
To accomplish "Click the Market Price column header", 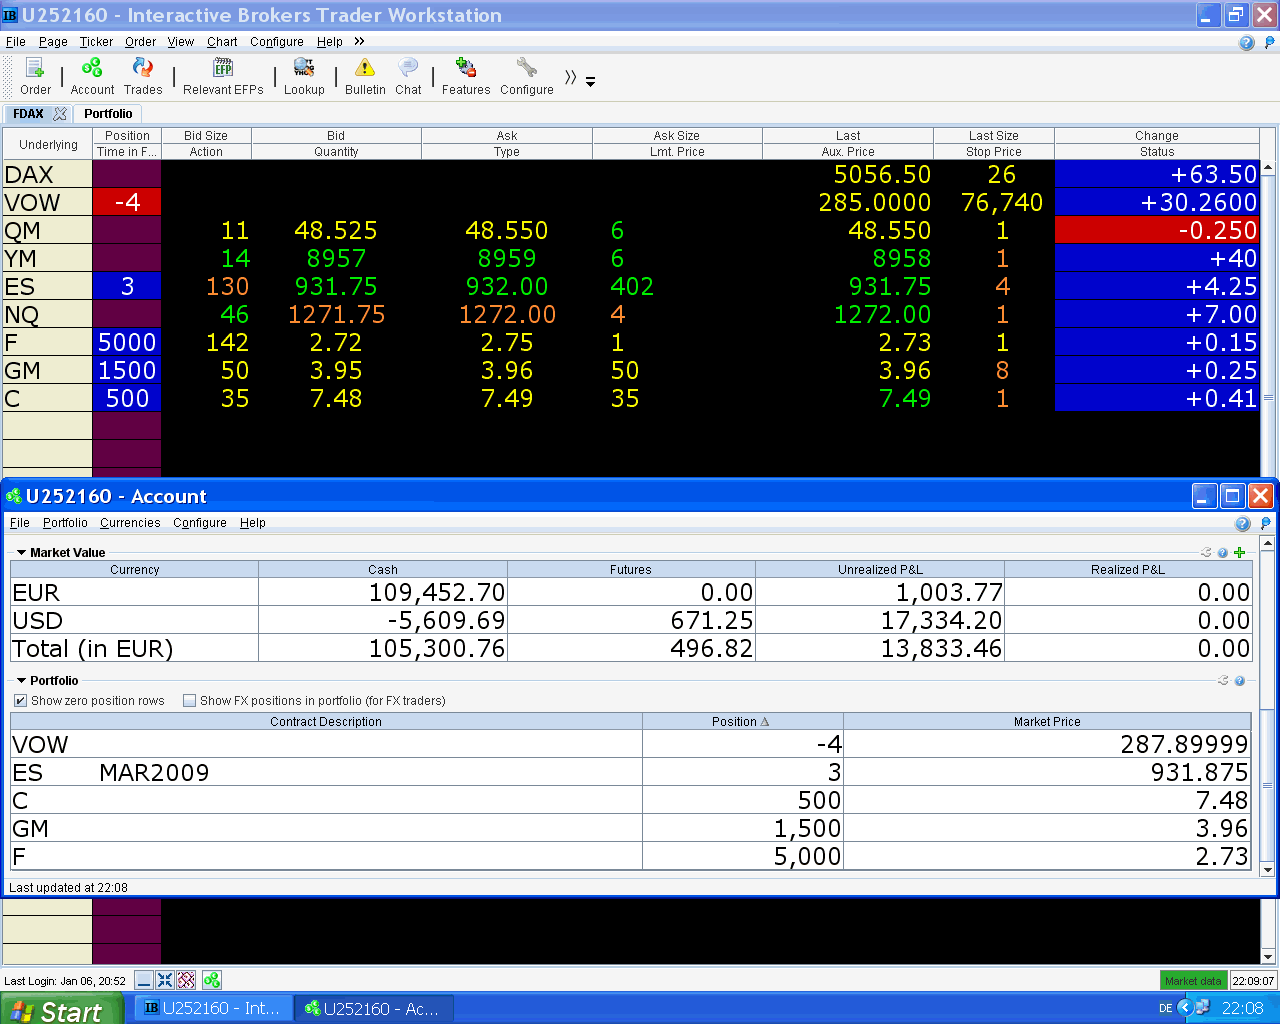I will click(x=1047, y=721).
